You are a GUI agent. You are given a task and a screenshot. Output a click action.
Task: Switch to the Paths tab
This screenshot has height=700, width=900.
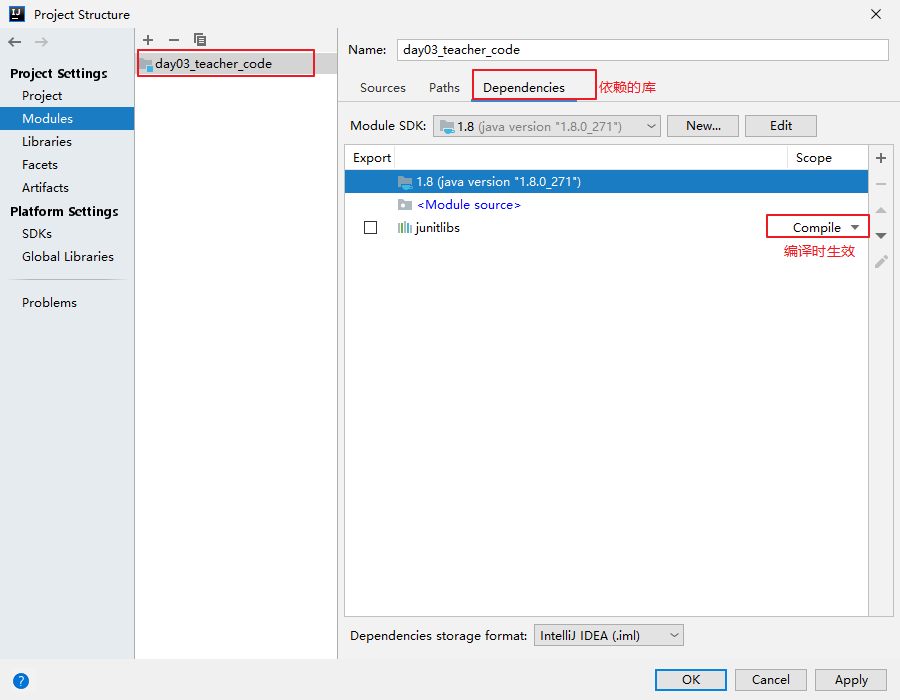click(444, 88)
